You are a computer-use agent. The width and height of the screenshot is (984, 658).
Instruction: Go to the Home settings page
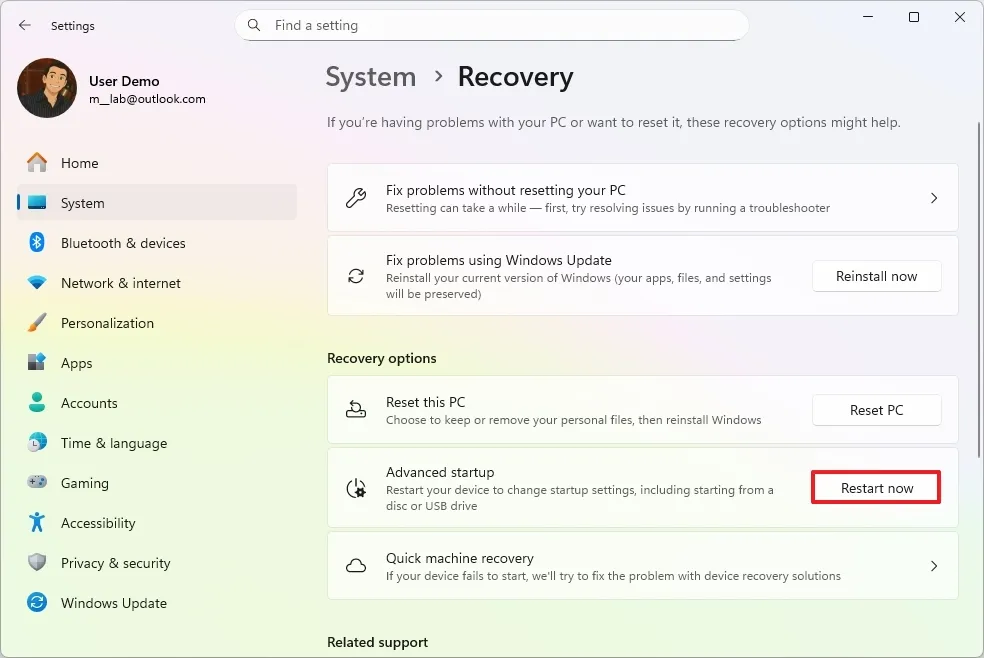pos(79,163)
